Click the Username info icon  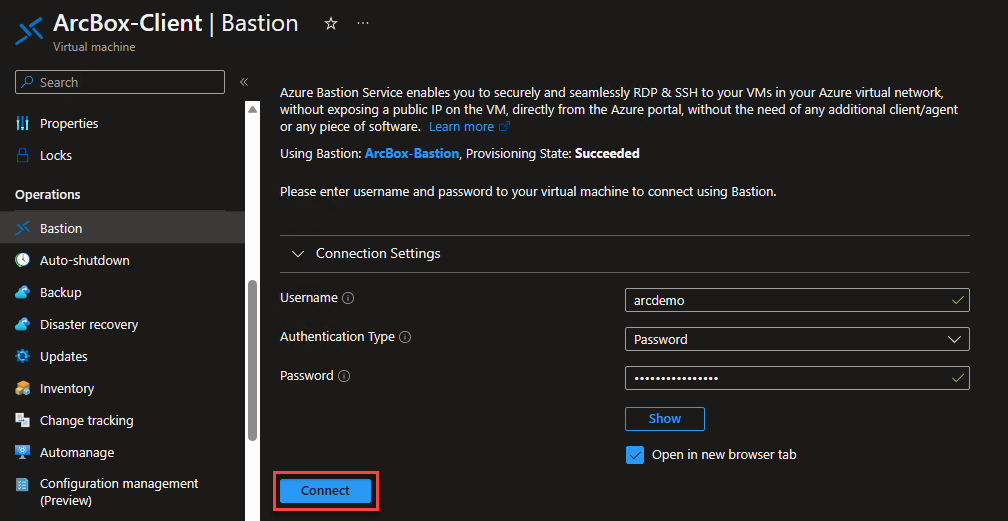[x=348, y=298]
